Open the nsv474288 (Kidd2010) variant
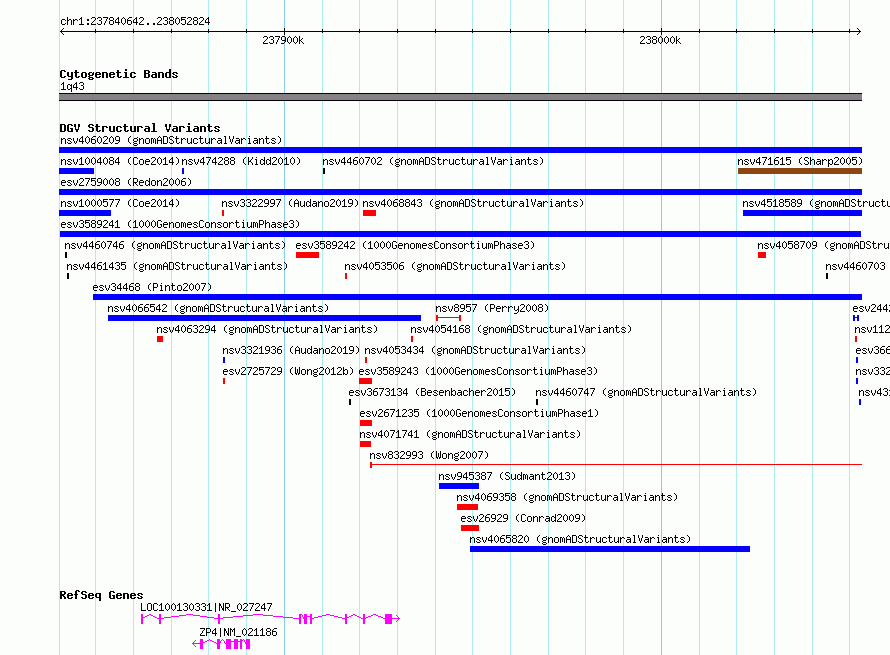Image resolution: width=890 pixels, height=655 pixels. 241,161
